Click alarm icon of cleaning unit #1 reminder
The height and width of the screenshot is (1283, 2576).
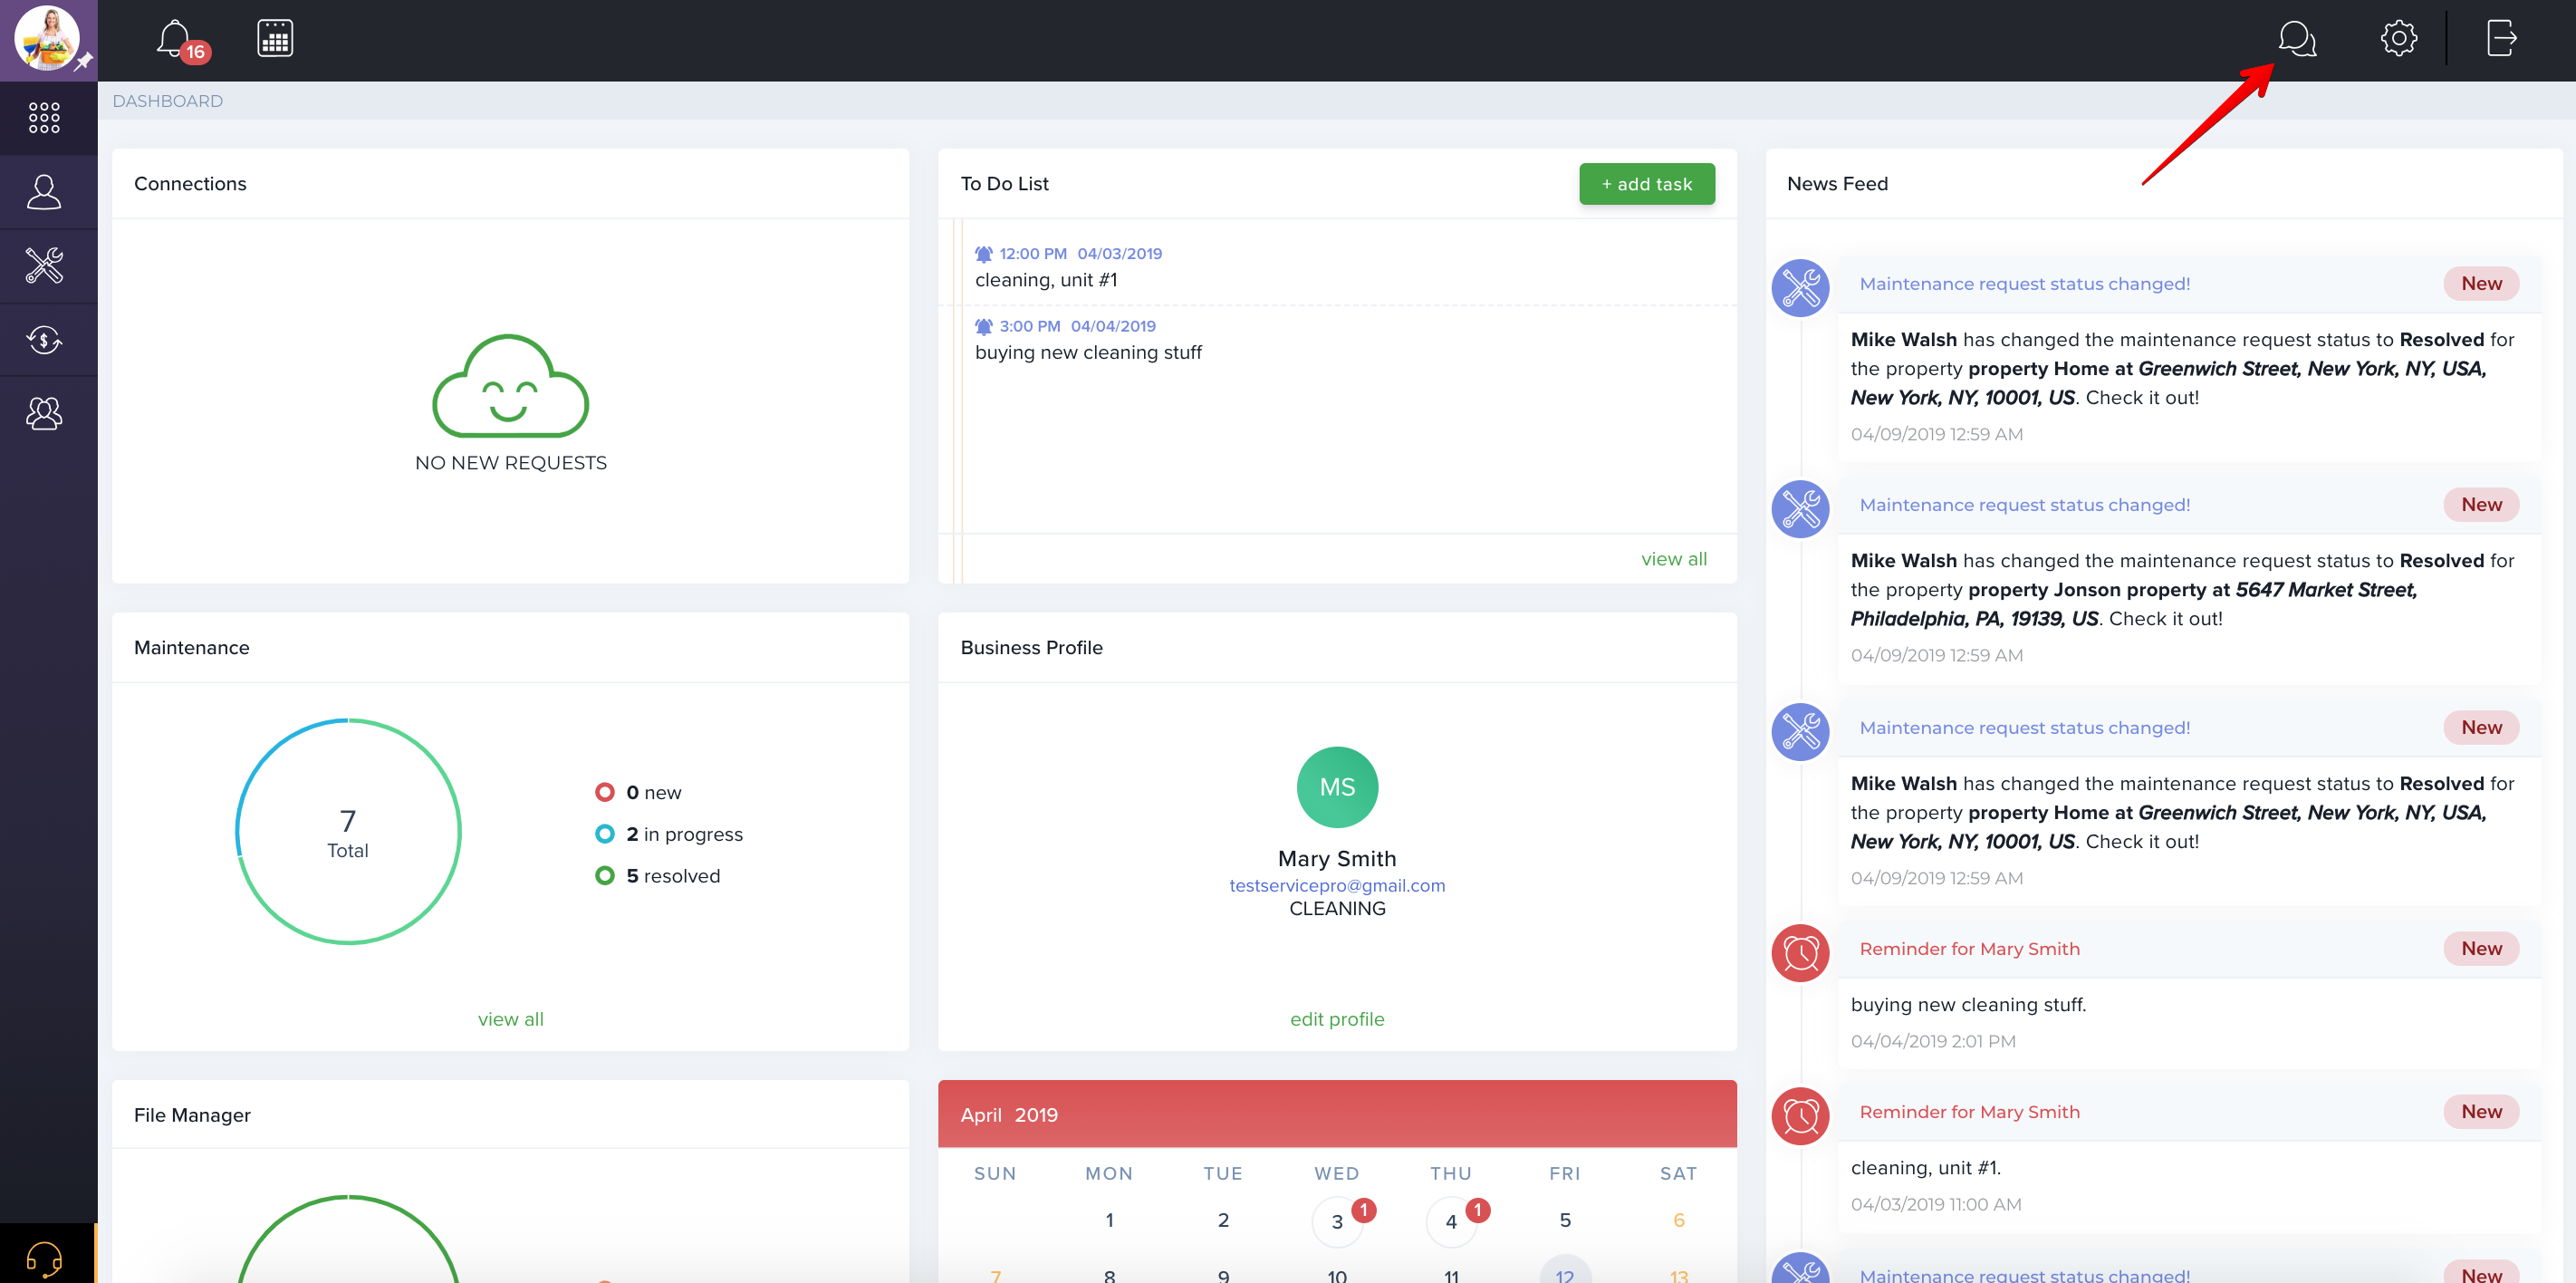[1800, 1116]
